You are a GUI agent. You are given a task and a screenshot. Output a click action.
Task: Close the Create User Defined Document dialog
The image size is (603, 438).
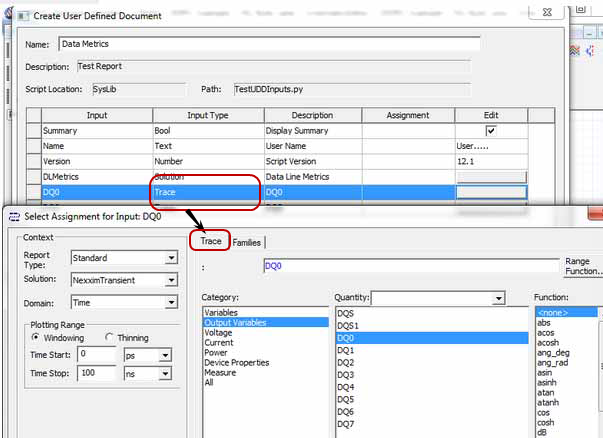tap(547, 12)
